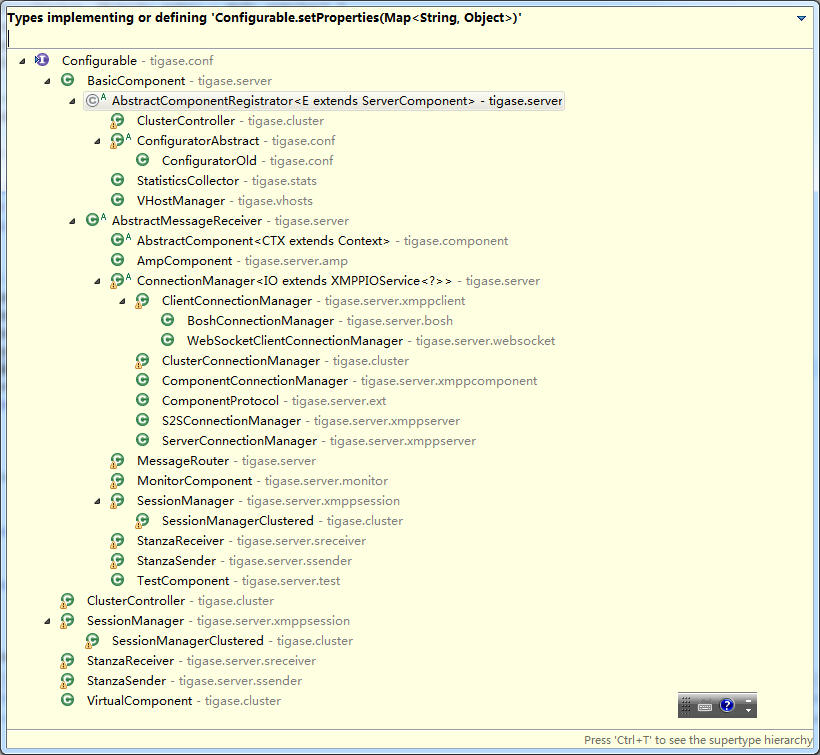Collapse the Configurable root node
This screenshot has width=820, height=755.
23,61
